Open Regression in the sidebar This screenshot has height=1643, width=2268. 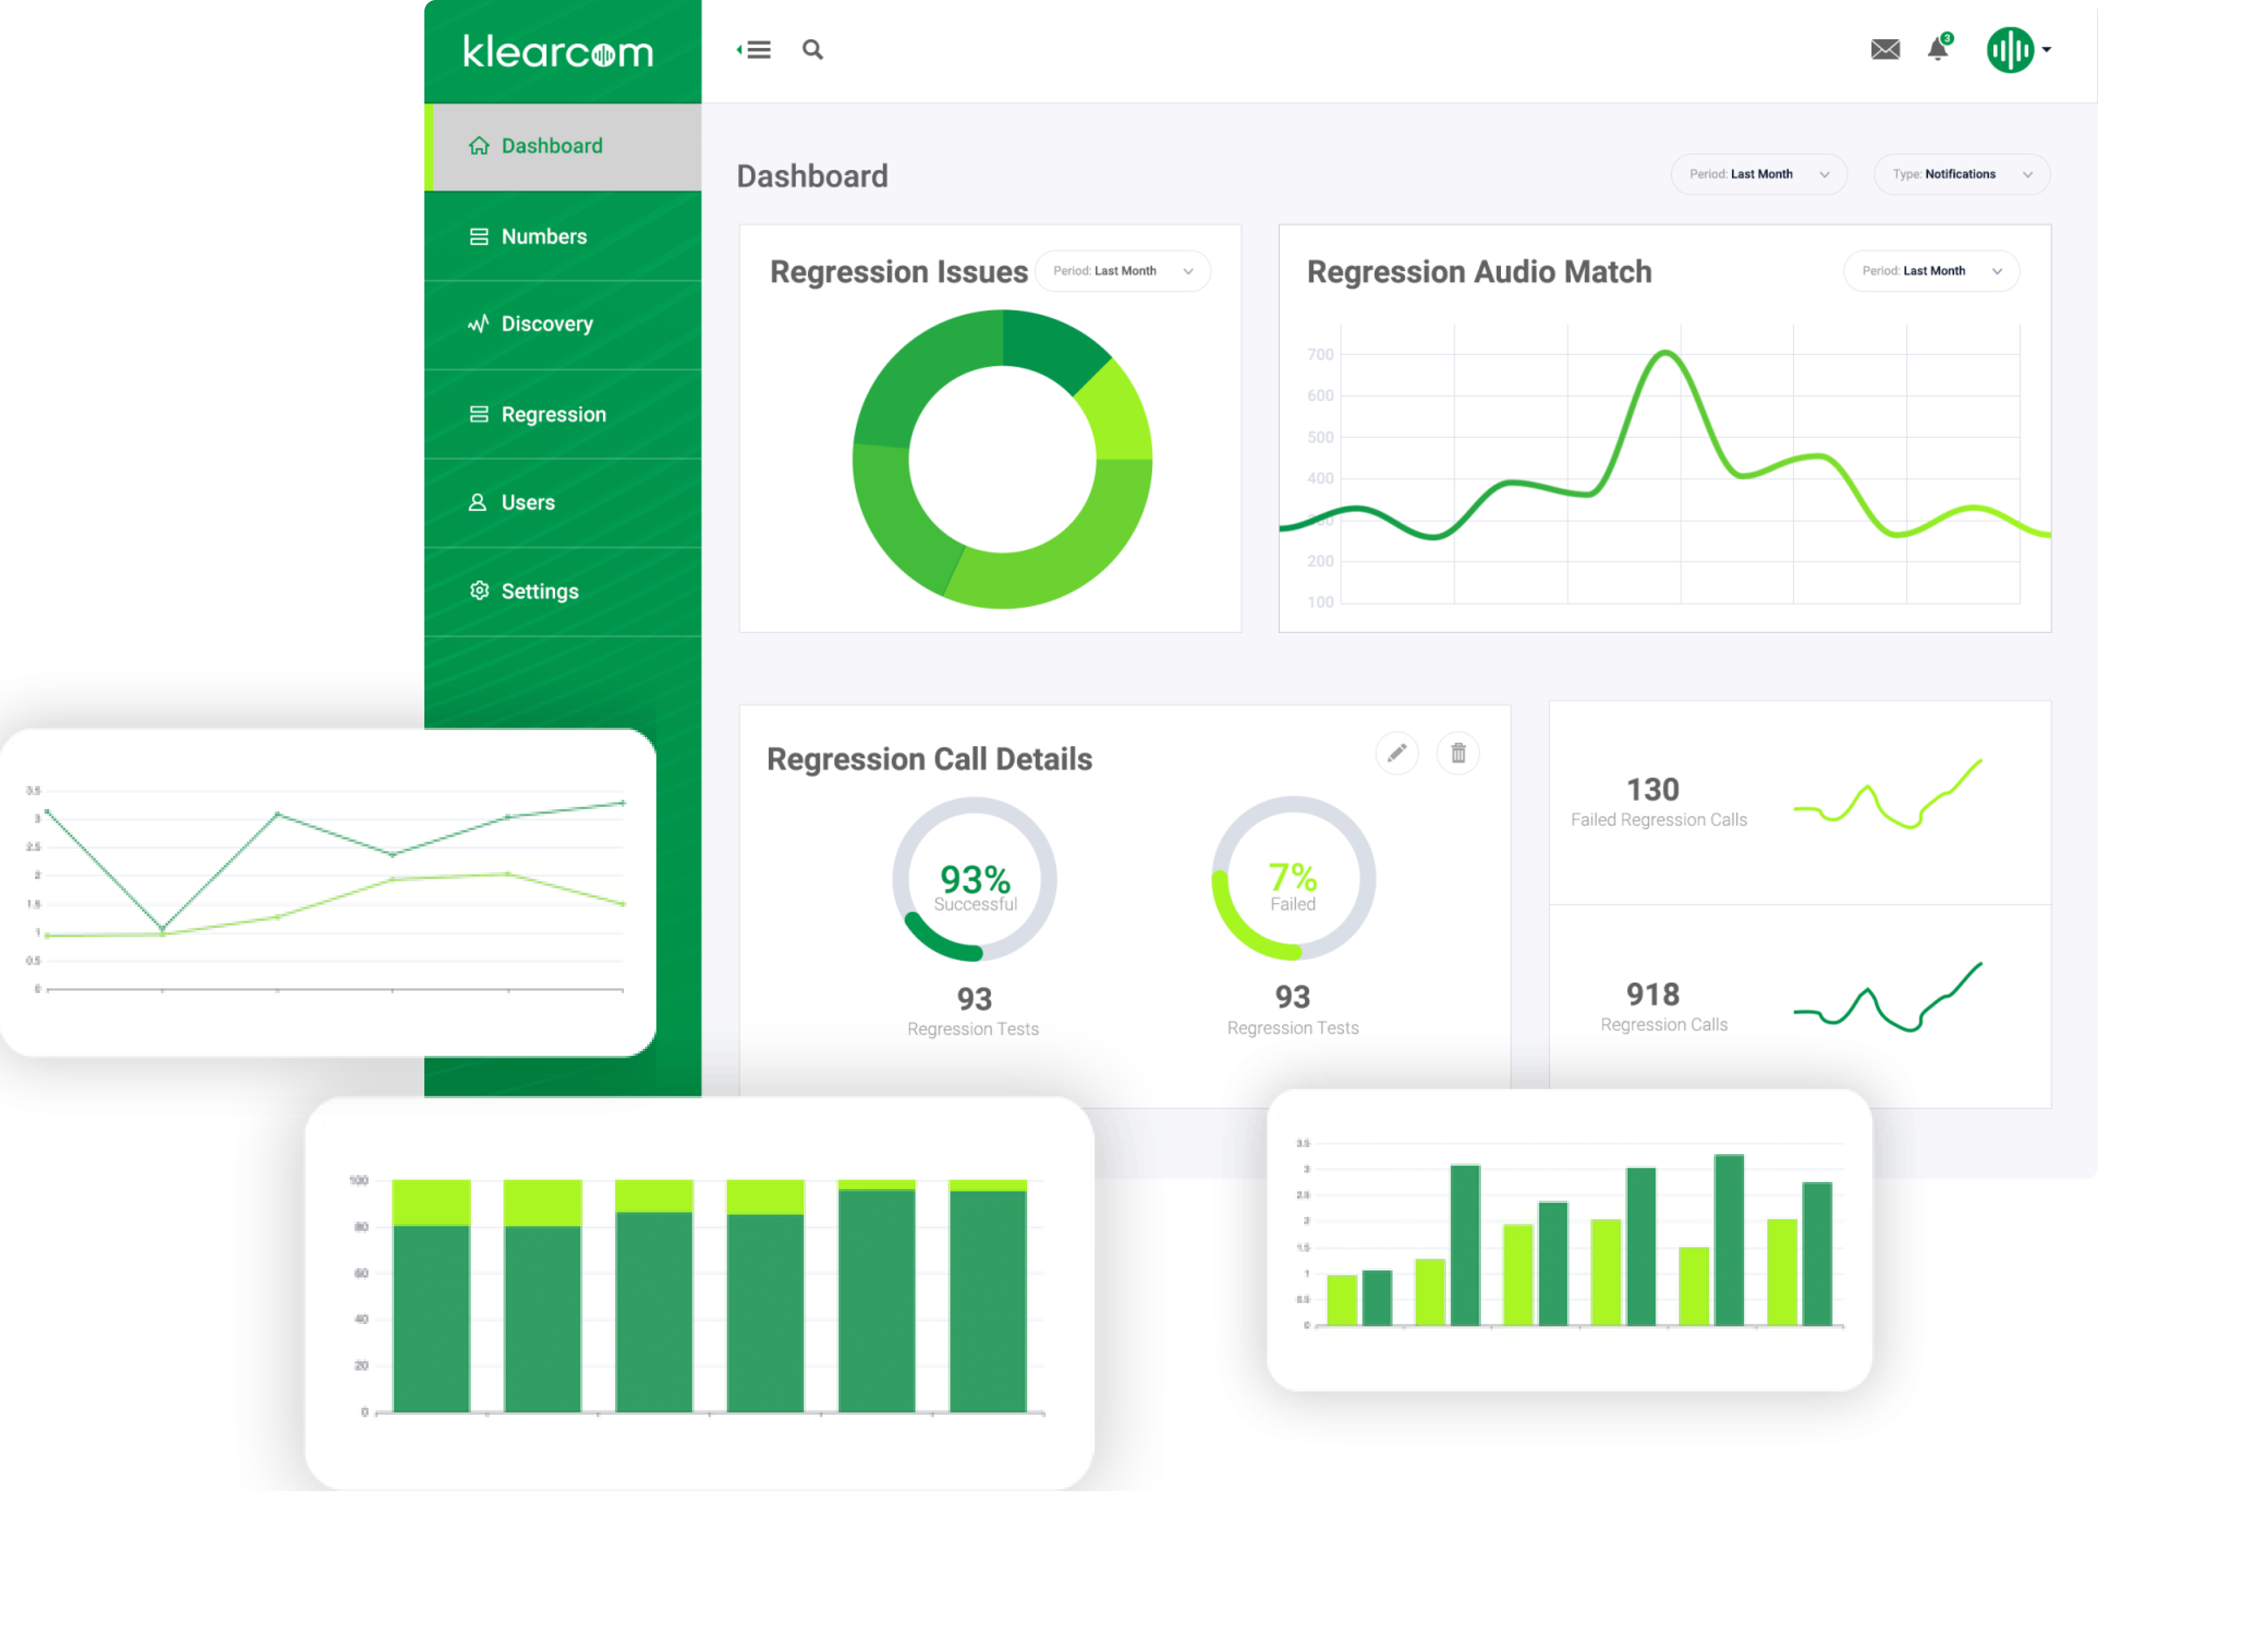point(563,414)
